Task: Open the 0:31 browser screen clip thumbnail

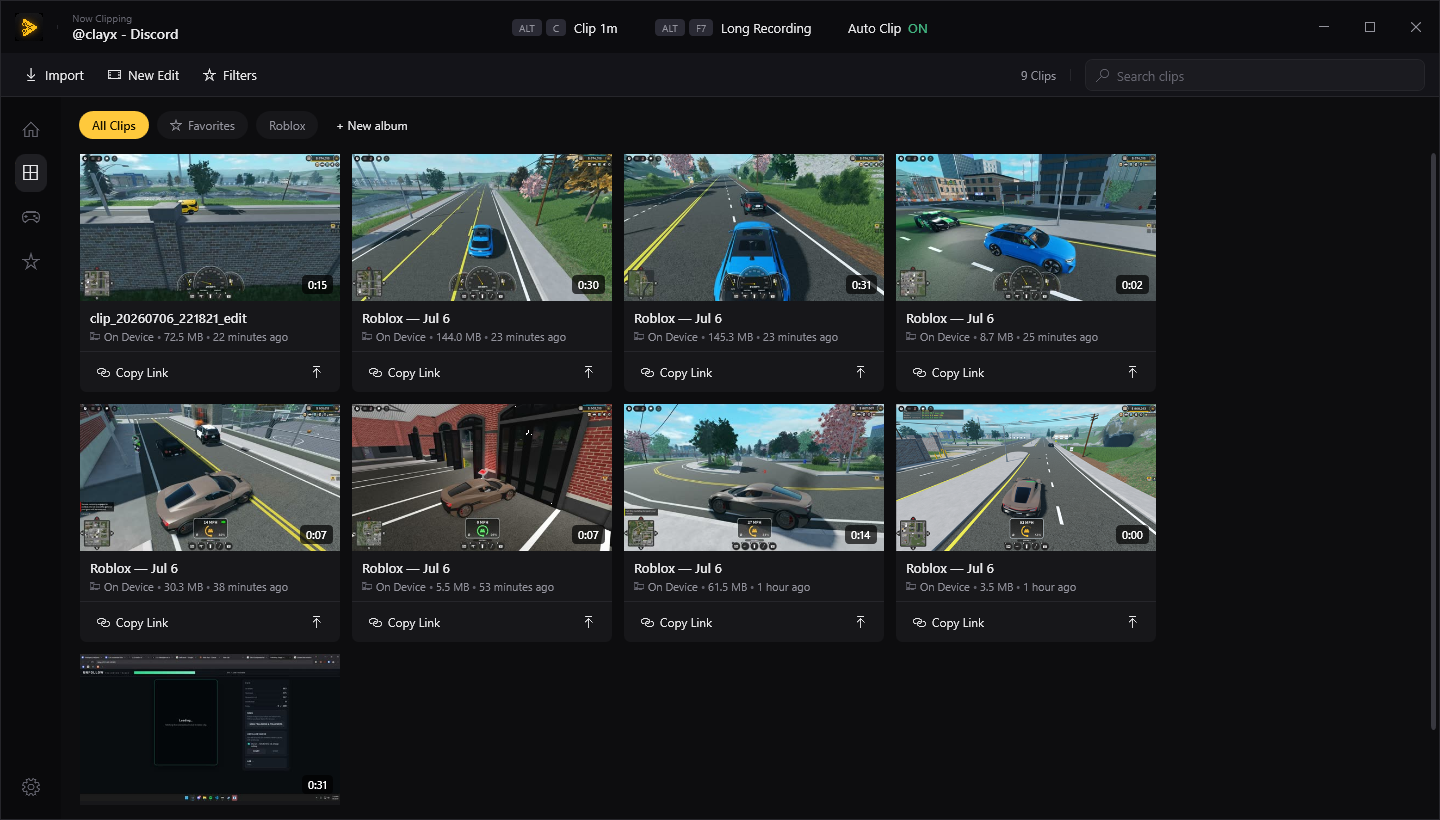Action: [x=210, y=729]
